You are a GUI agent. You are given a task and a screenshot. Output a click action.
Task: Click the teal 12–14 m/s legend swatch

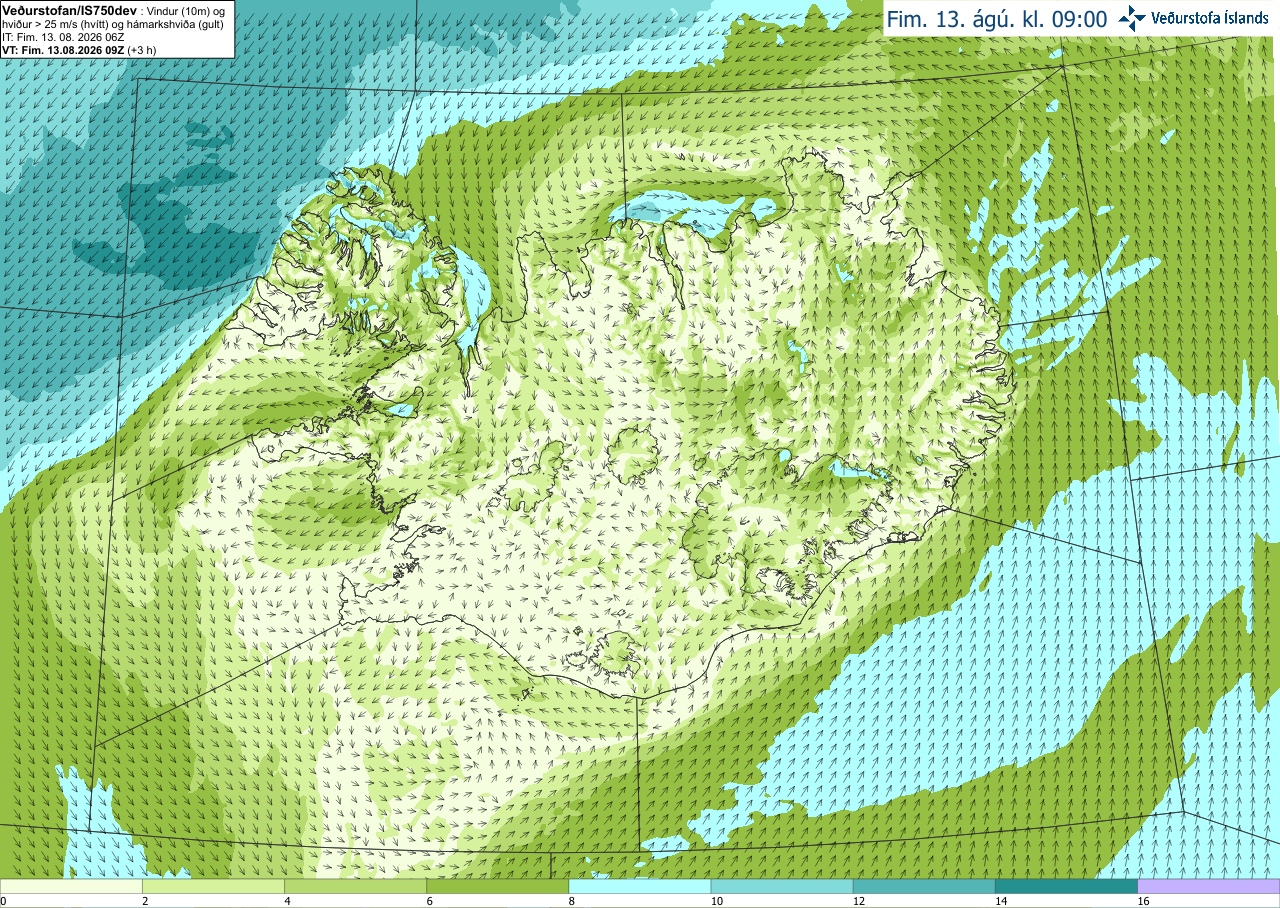[924, 886]
